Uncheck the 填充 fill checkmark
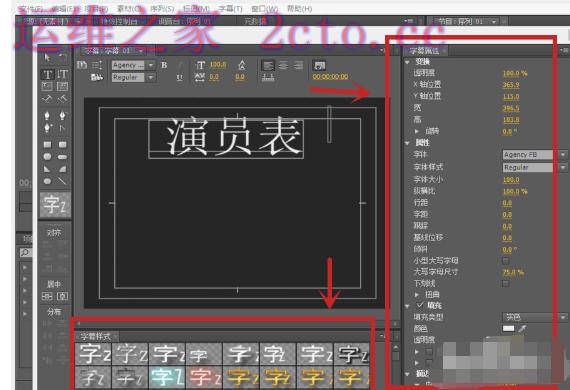The image size is (570, 390). (x=420, y=305)
